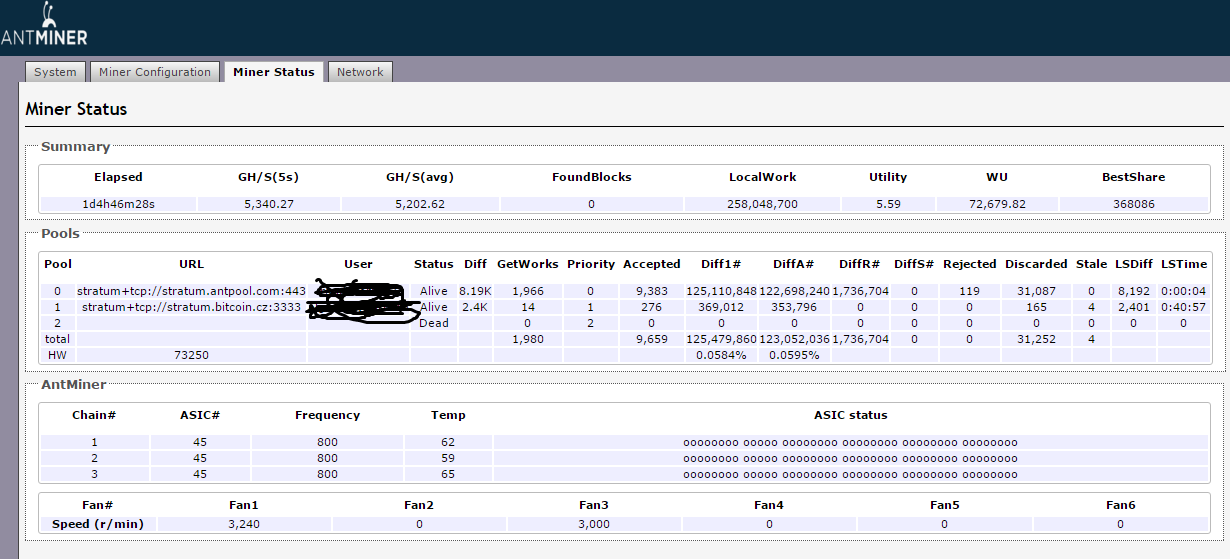Click the Priority column header
Screen dimensions: 1230x559
point(590,264)
